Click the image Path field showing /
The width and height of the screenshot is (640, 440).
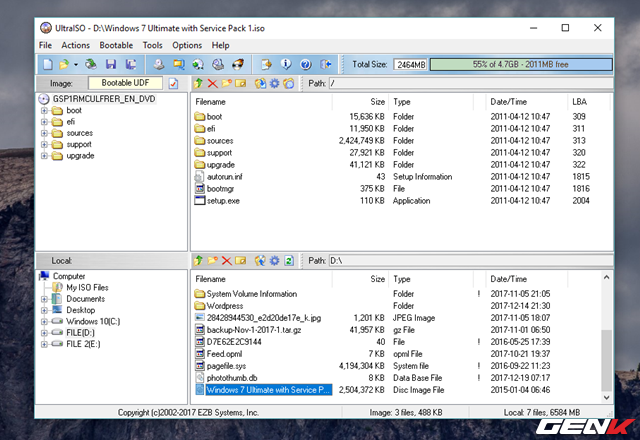tap(471, 84)
